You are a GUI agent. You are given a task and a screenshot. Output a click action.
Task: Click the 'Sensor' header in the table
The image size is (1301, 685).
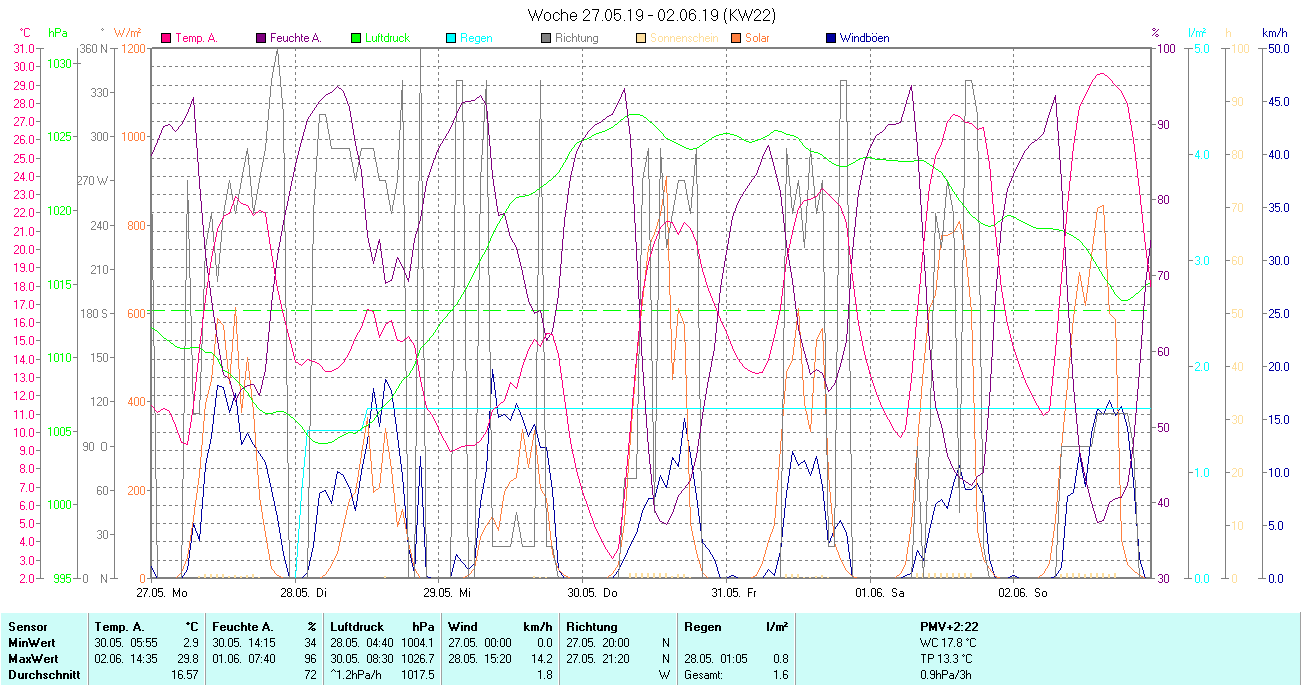tap(28, 626)
